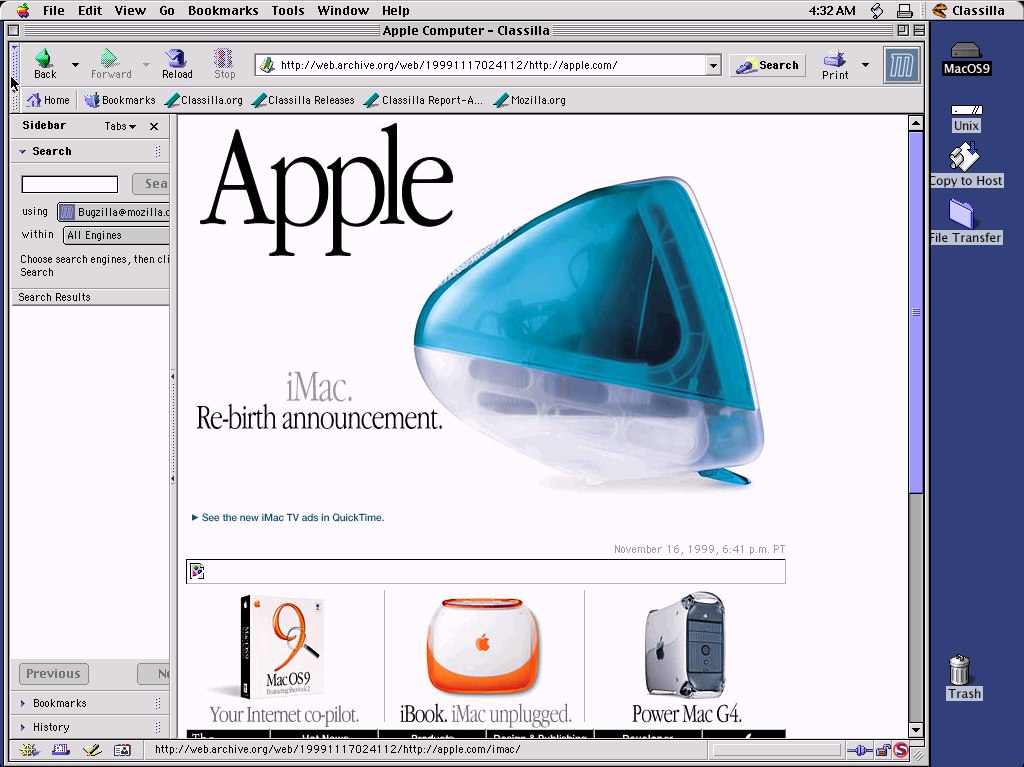This screenshot has height=767, width=1024.
Task: Open the Forward button history dropdown
Action: [146, 65]
